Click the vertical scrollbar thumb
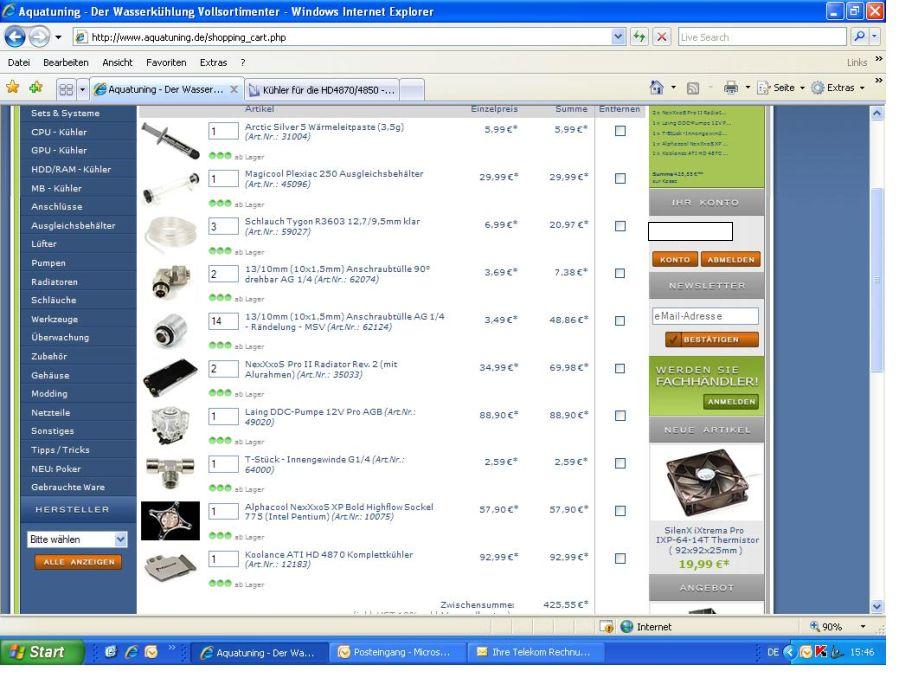 pos(877,280)
